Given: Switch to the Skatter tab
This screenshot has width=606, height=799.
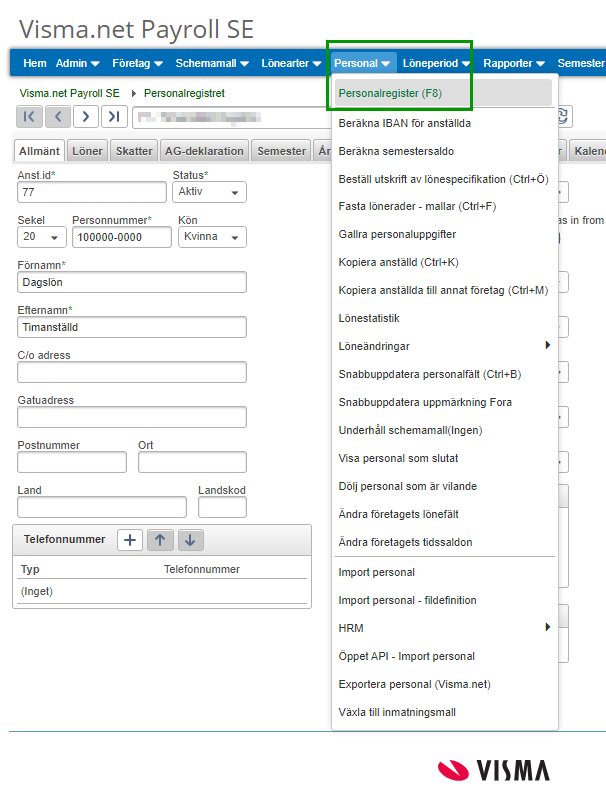Looking at the screenshot, I should tap(134, 151).
